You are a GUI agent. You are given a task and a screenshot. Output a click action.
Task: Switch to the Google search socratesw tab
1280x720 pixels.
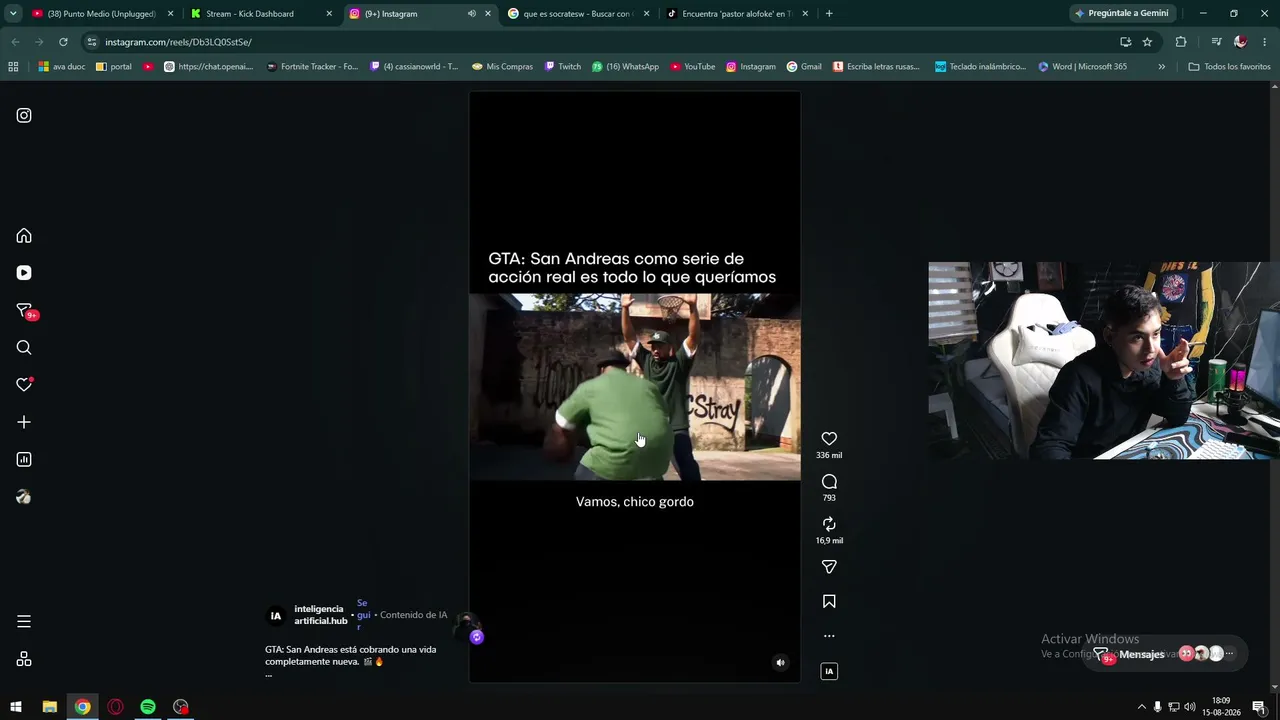pyautogui.click(x=580, y=14)
